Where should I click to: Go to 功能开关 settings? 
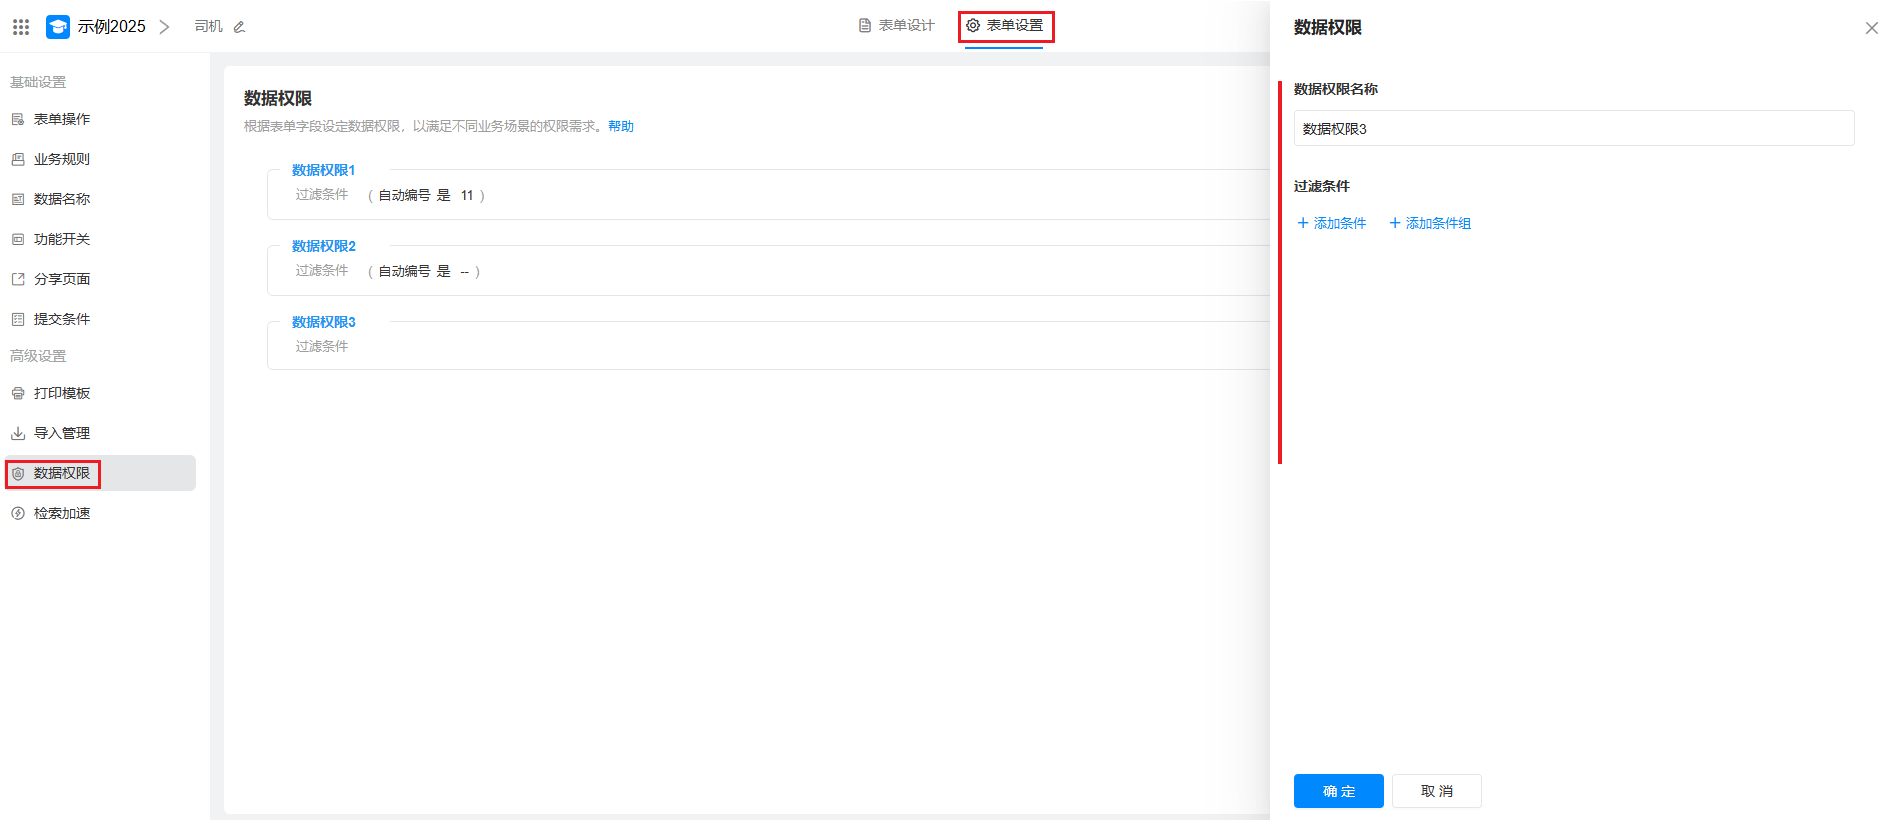coord(61,240)
